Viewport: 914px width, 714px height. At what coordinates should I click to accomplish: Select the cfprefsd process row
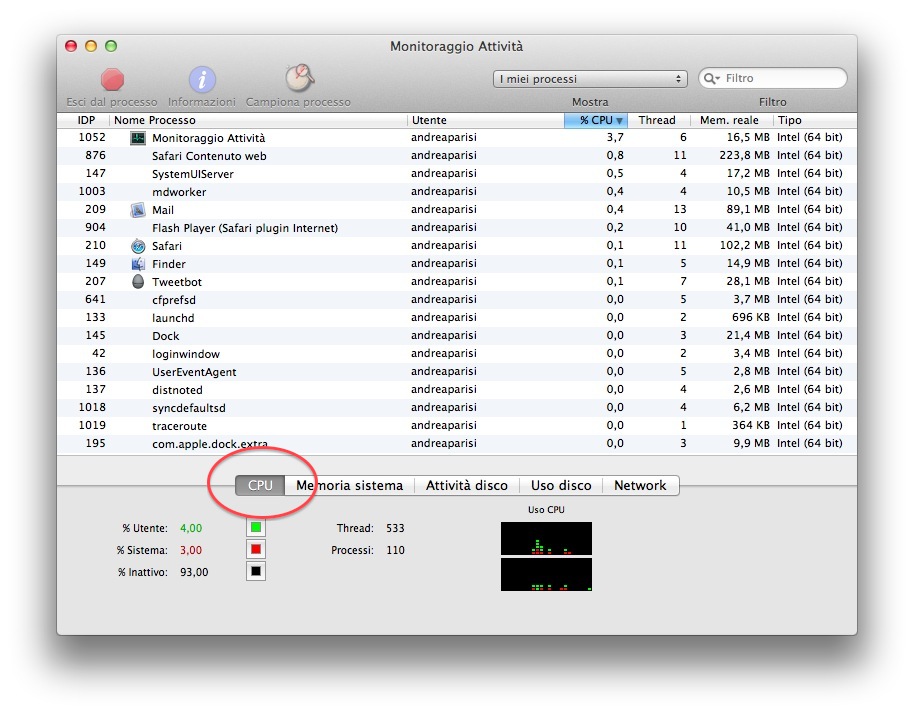click(457, 300)
